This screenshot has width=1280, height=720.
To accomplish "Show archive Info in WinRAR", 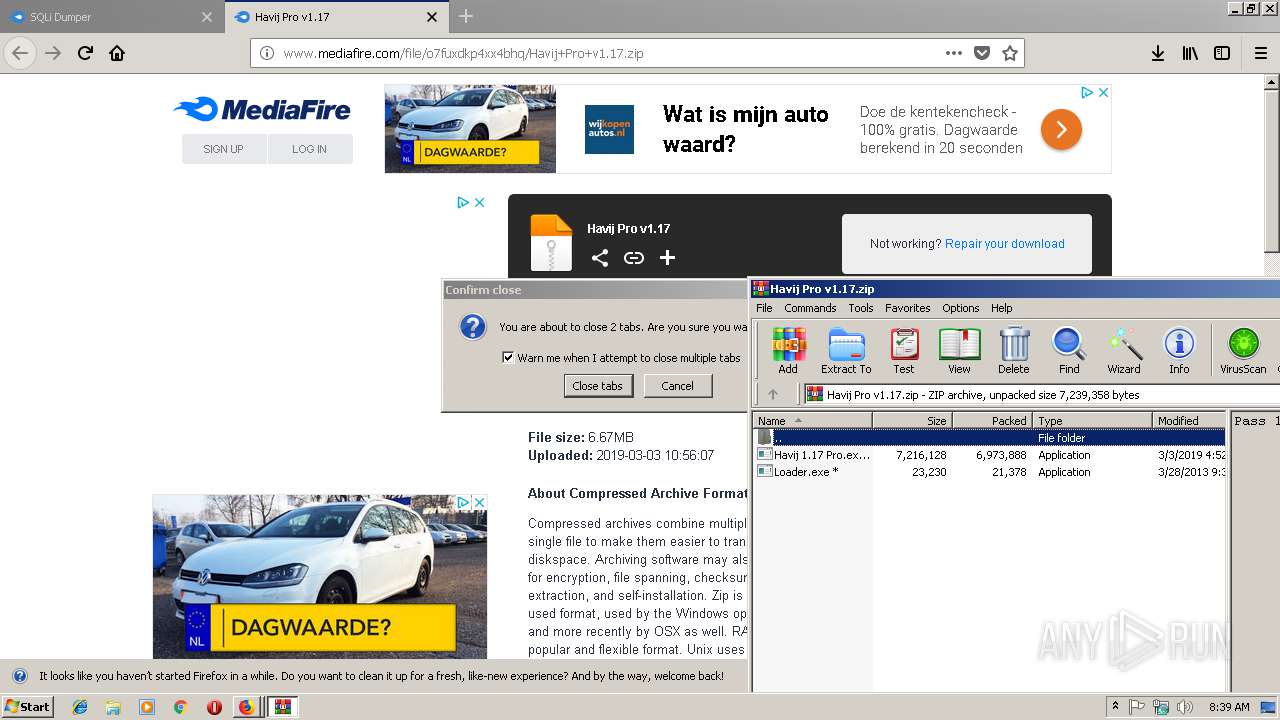I will [1179, 351].
